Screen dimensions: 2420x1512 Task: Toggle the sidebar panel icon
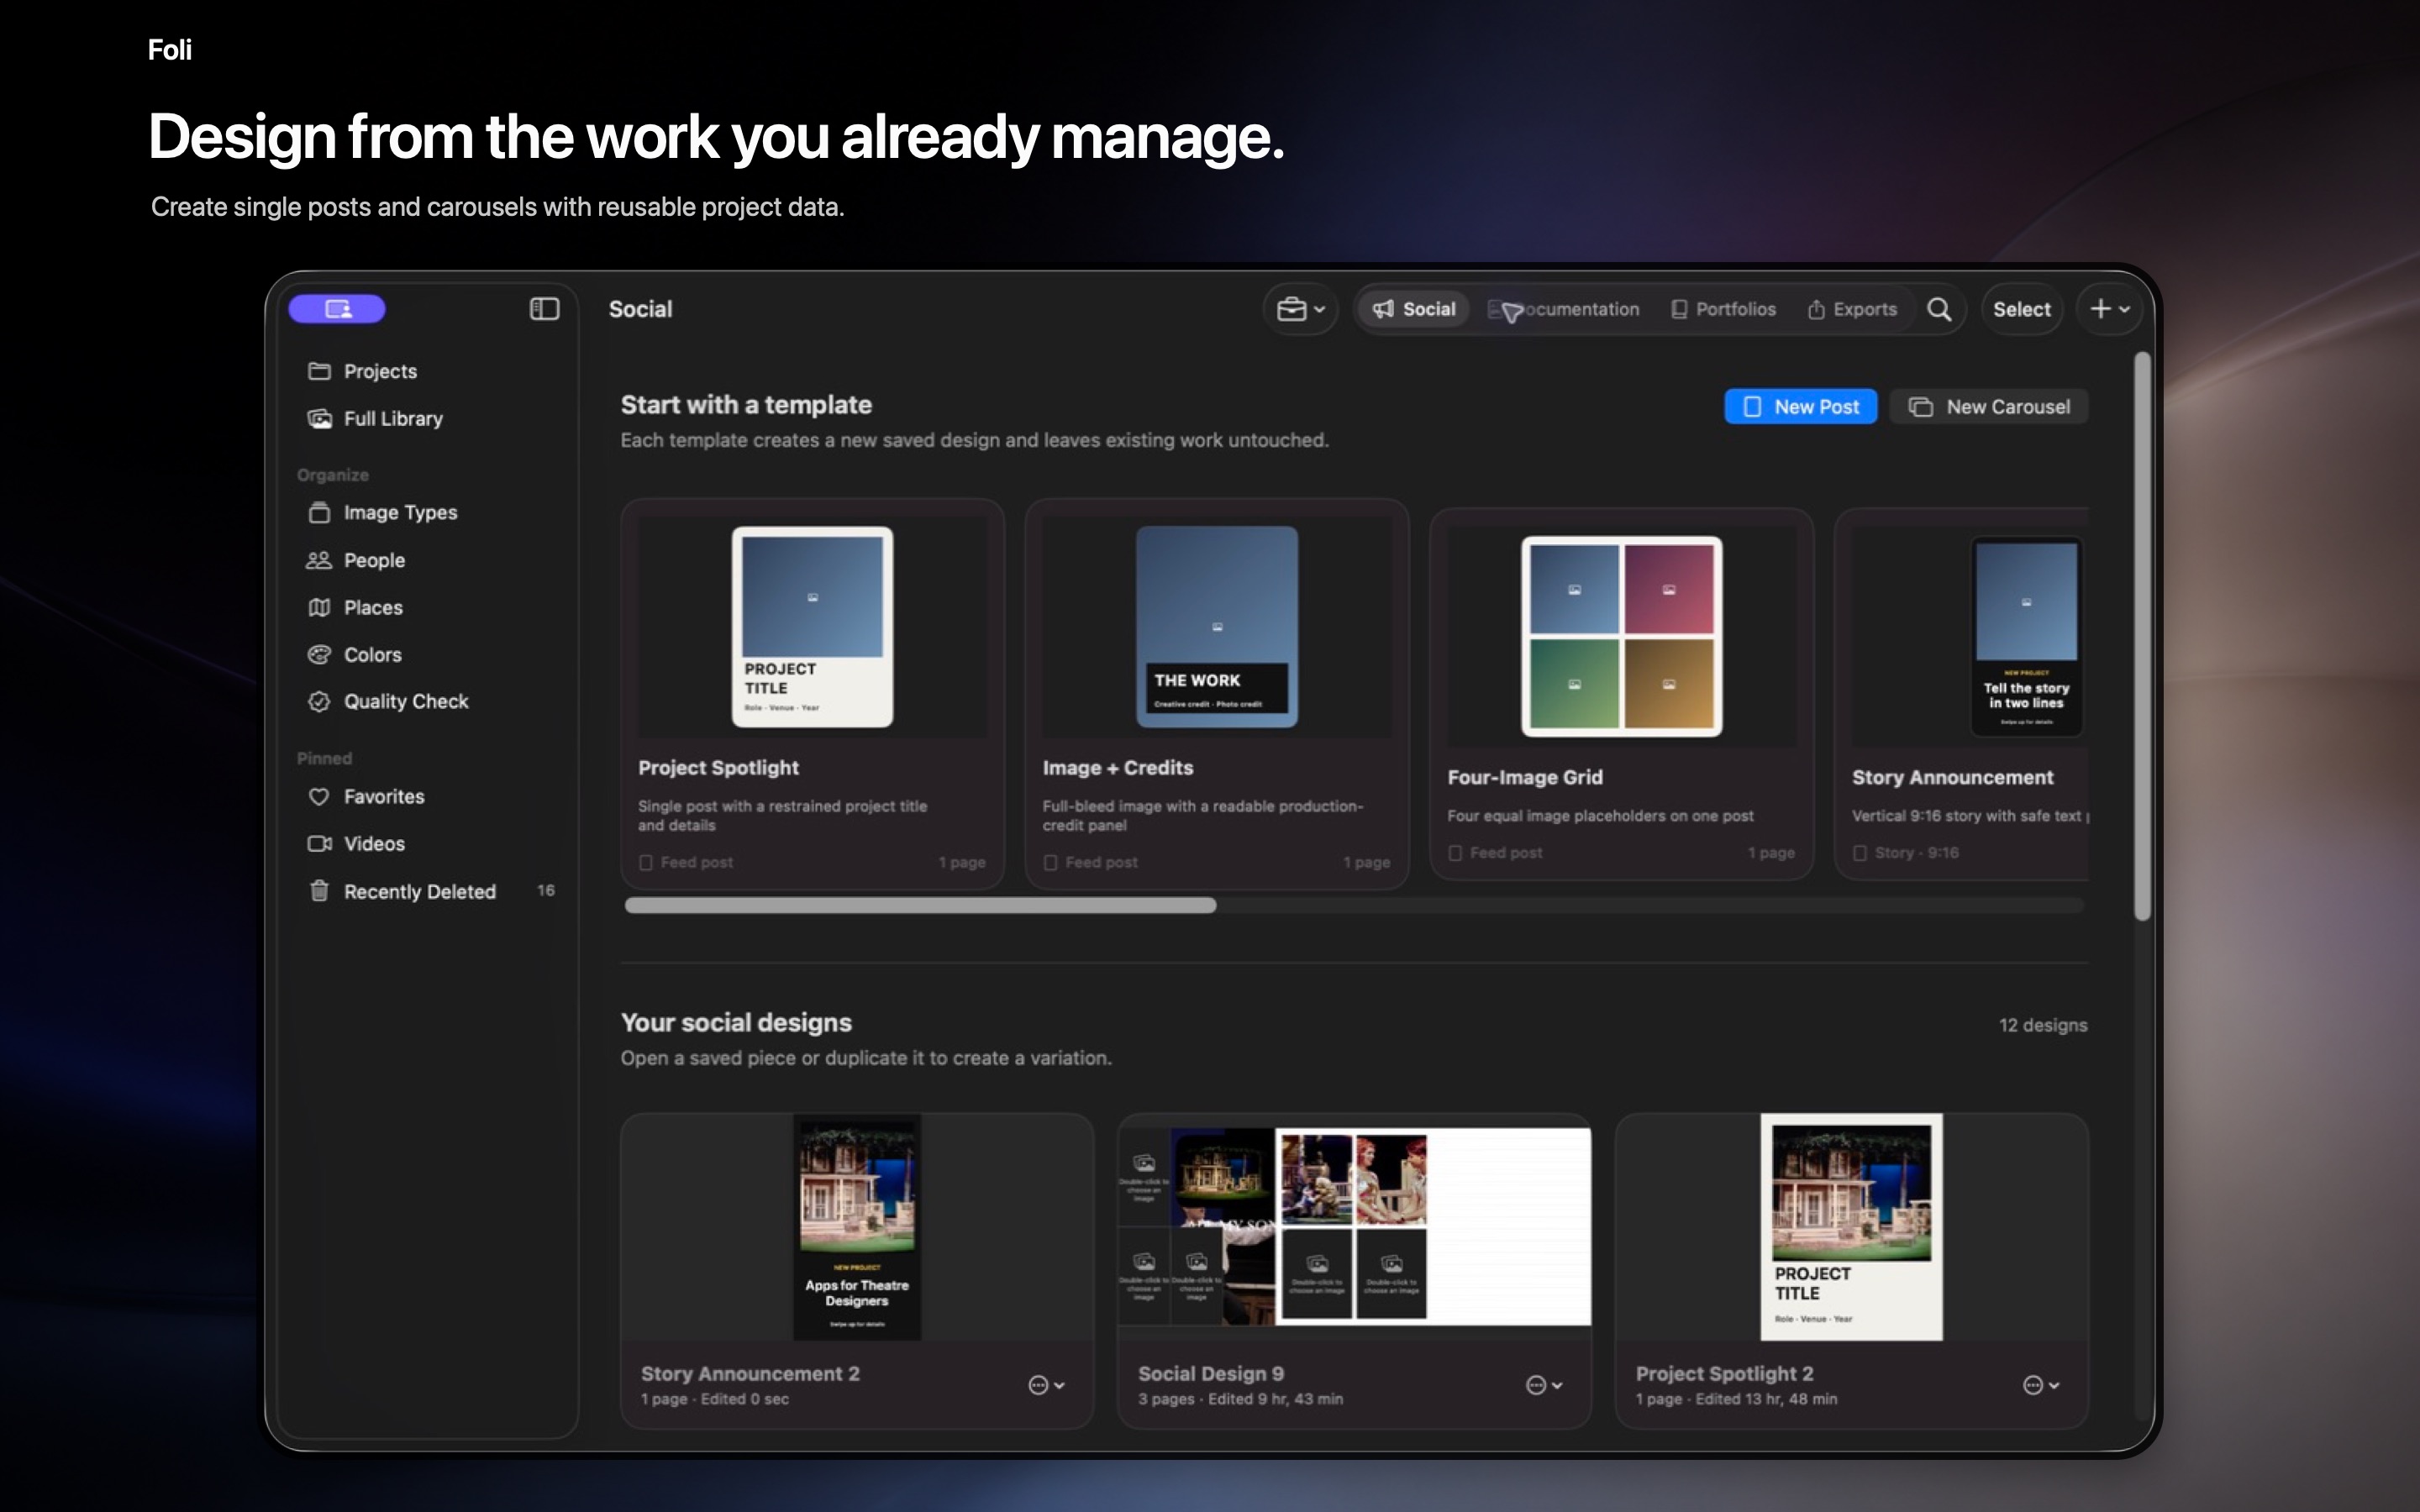[544, 309]
